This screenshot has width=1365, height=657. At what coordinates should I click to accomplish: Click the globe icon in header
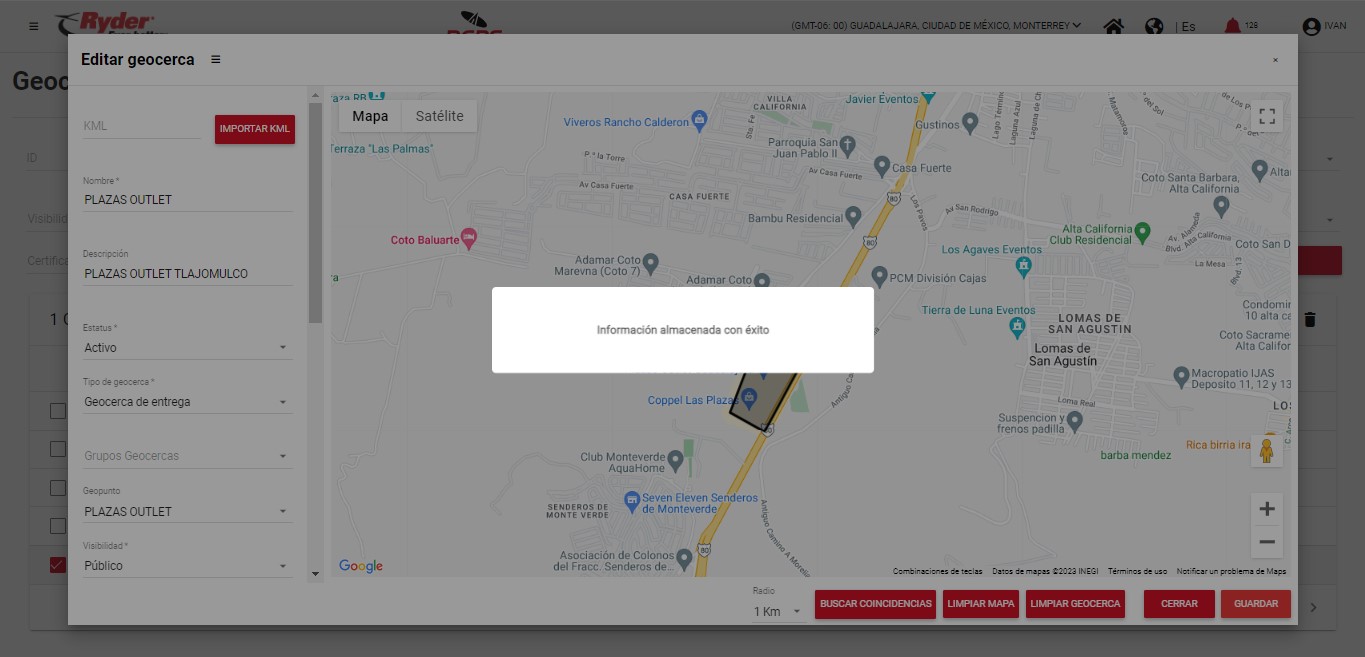pyautogui.click(x=1154, y=26)
